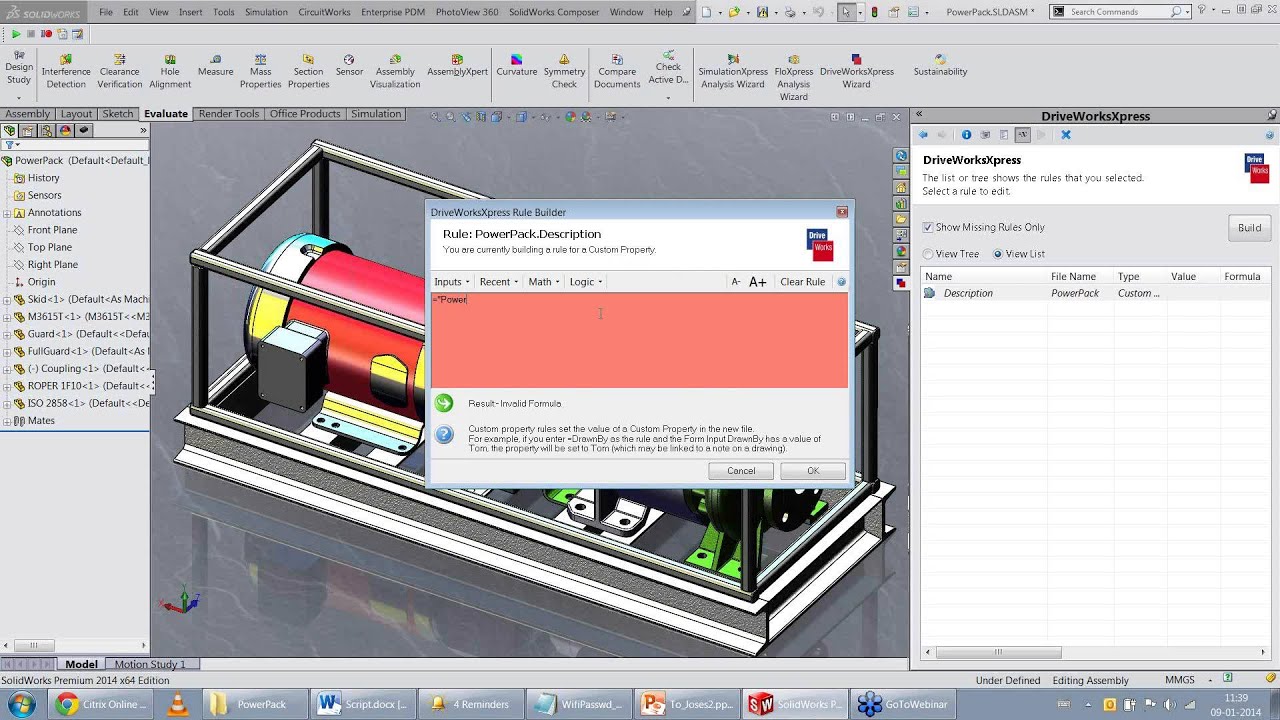Click the Windows Start button
Screen dimensions: 1280x720
tap(21, 704)
